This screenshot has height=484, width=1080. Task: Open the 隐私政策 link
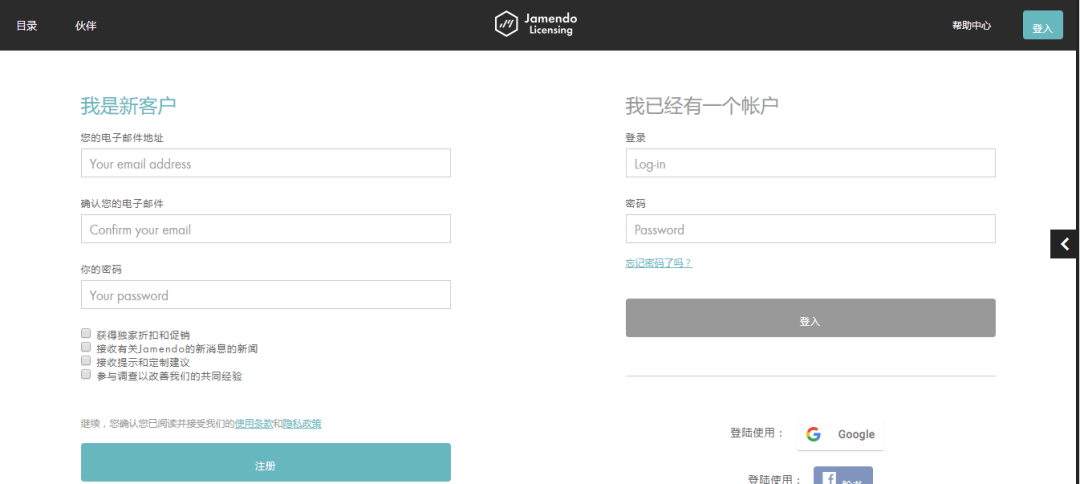(x=302, y=423)
